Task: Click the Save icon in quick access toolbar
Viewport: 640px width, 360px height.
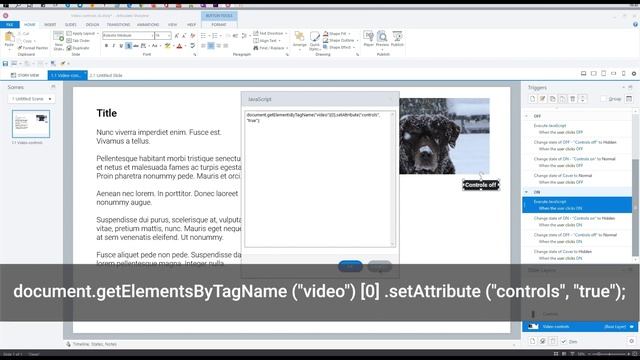Action: click(5, 63)
